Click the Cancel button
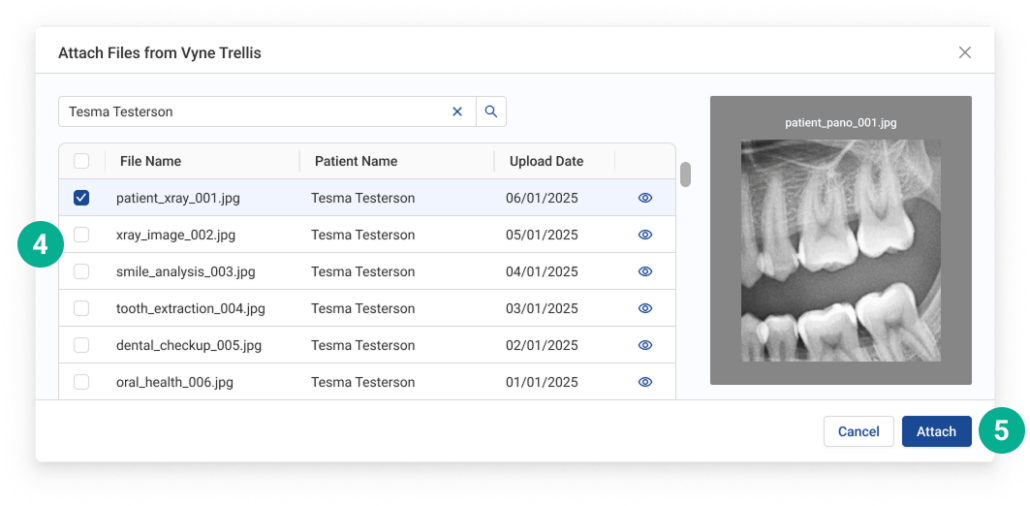The width and height of the screenshot is (1030, 506). click(x=858, y=432)
